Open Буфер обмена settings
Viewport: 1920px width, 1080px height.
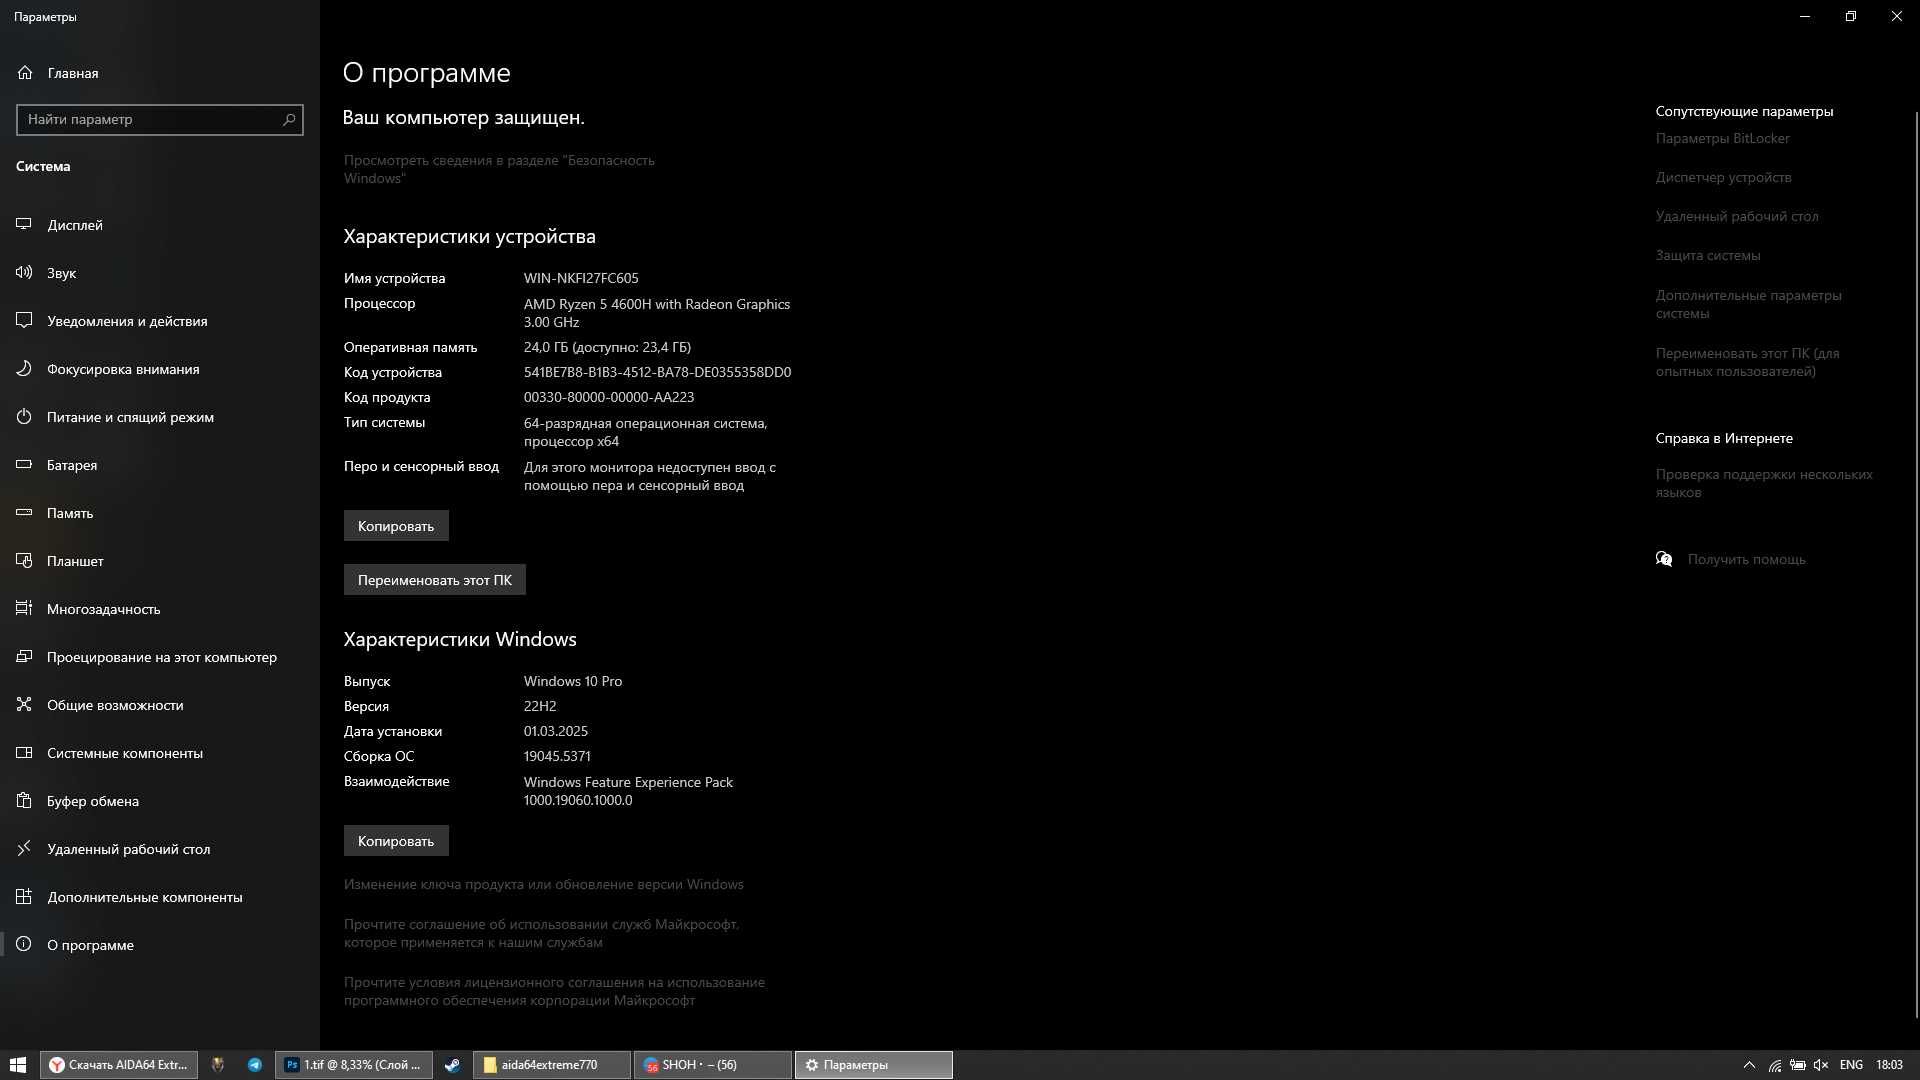pyautogui.click(x=160, y=801)
